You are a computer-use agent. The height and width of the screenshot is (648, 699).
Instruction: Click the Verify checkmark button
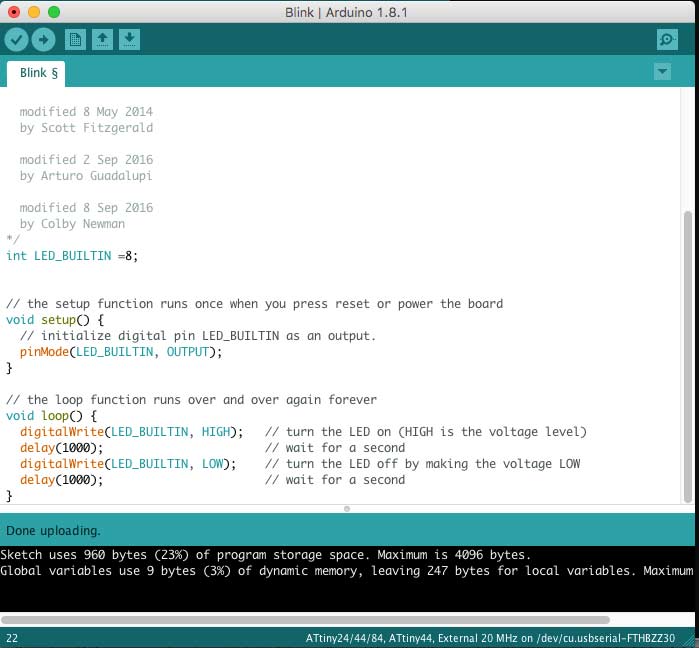tap(16, 40)
